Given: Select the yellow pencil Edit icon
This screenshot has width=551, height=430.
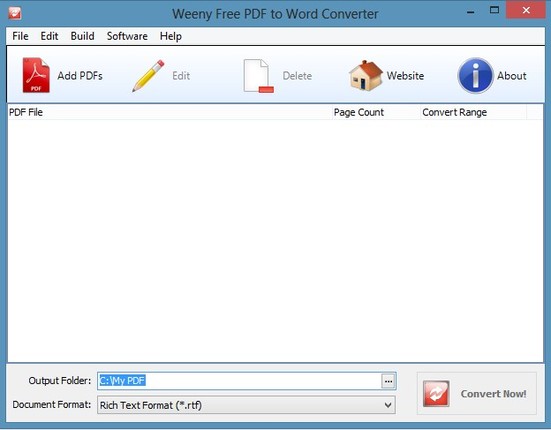Looking at the screenshot, I should pos(148,76).
